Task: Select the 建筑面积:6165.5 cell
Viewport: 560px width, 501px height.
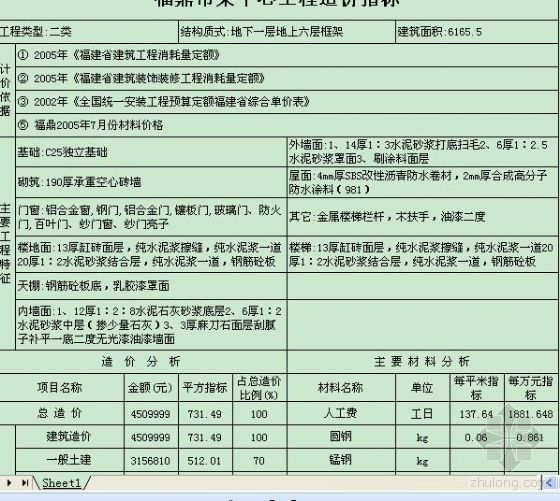Action: tap(476, 32)
